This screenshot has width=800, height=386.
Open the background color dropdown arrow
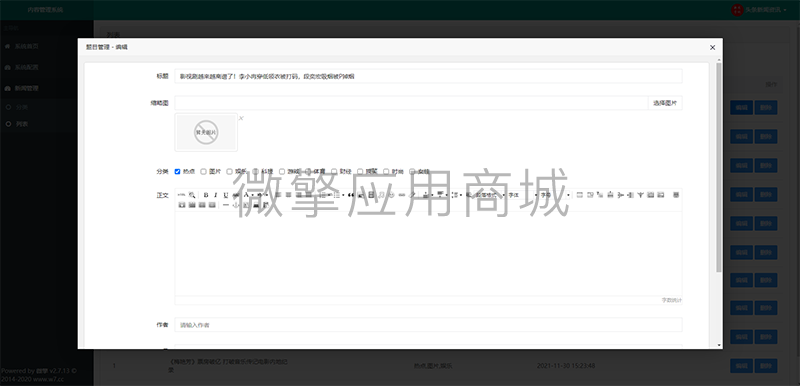click(x=266, y=195)
